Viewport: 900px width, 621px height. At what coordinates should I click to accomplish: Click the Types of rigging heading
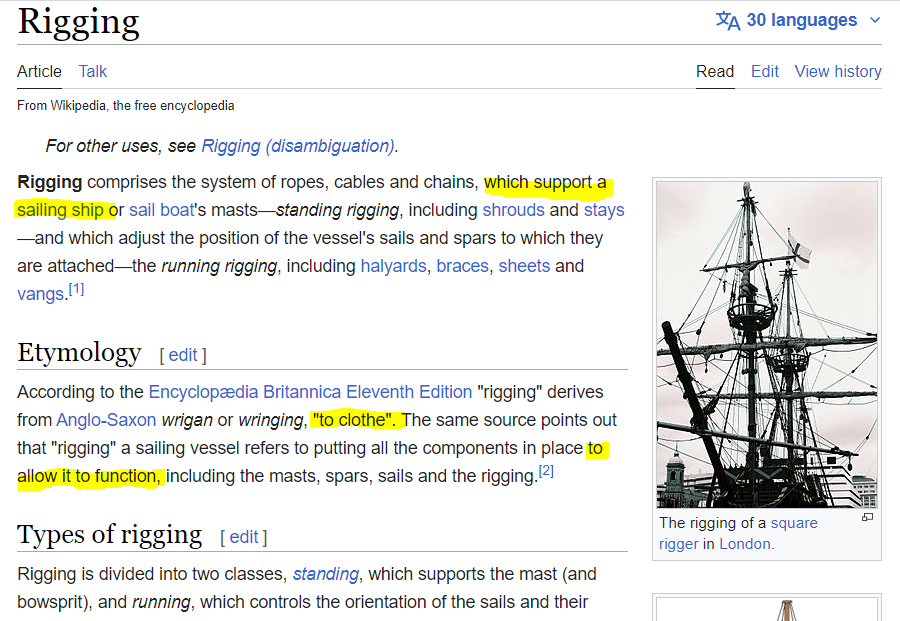click(x=110, y=534)
